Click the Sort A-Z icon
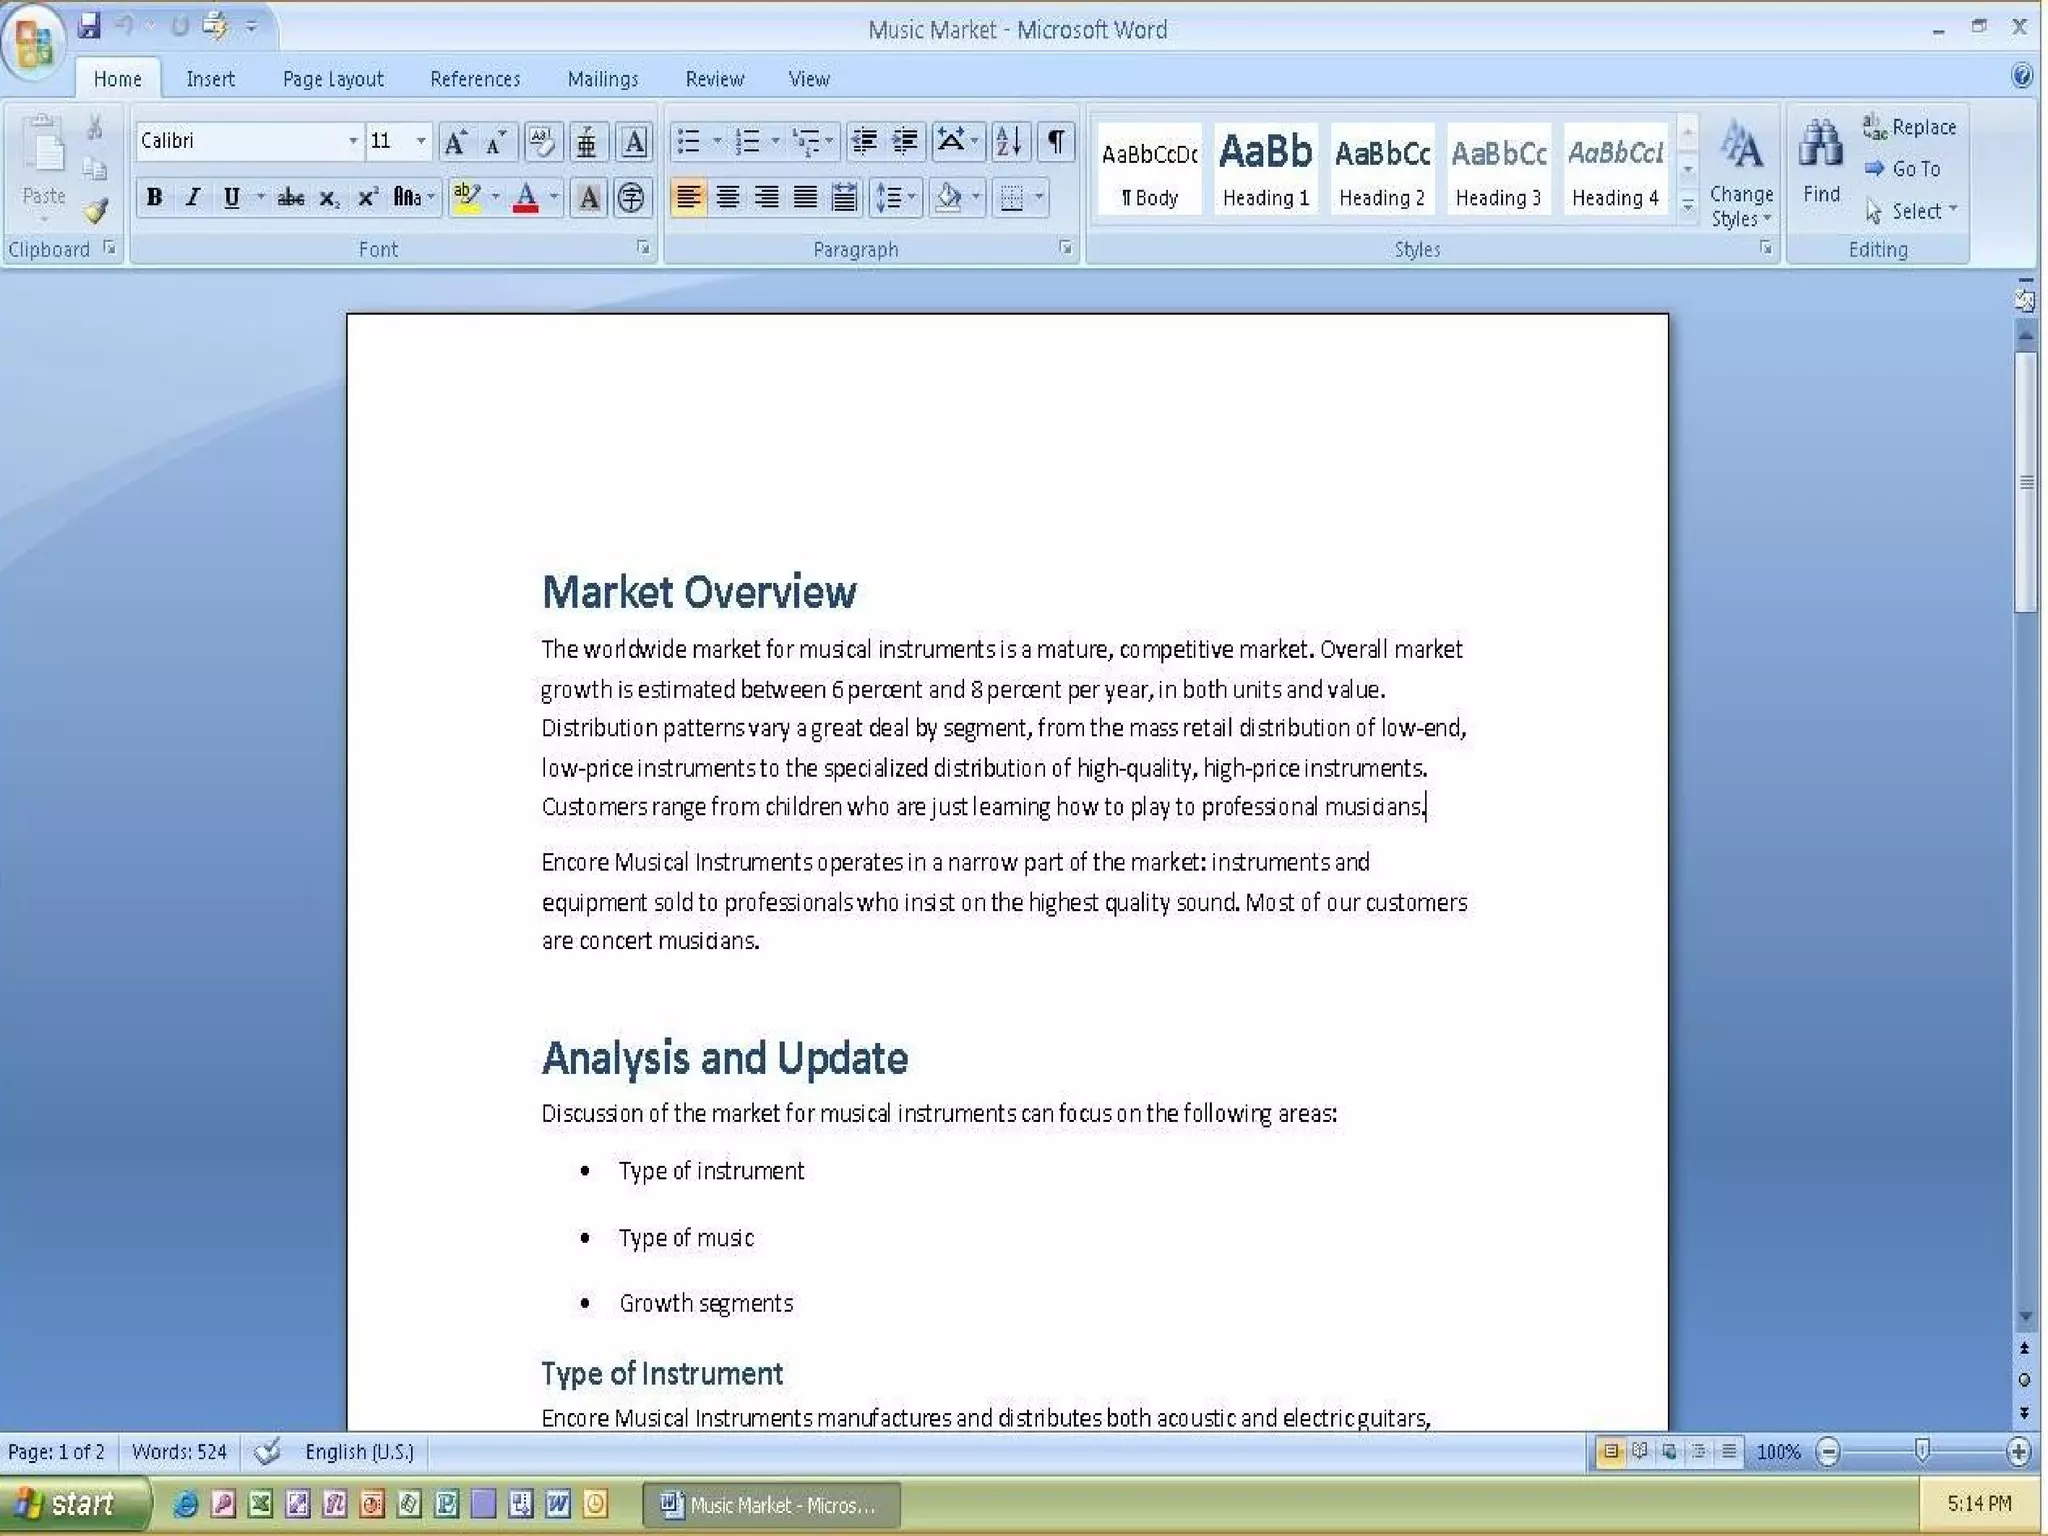Viewport: 2048px width, 1536px height. coord(1009,141)
